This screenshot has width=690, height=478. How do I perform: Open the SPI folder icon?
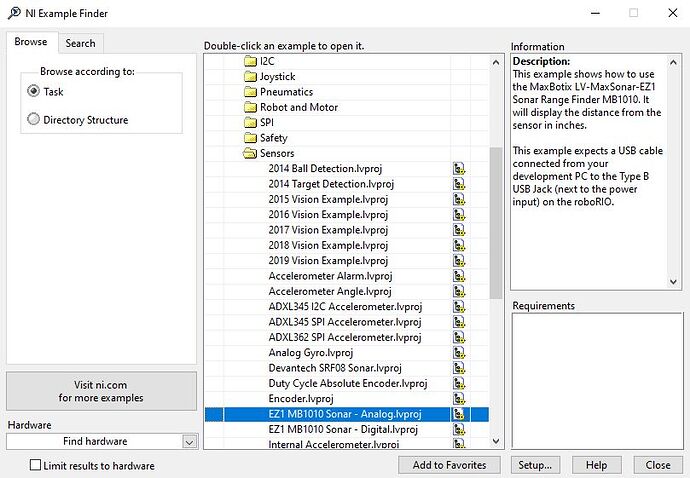[250, 122]
